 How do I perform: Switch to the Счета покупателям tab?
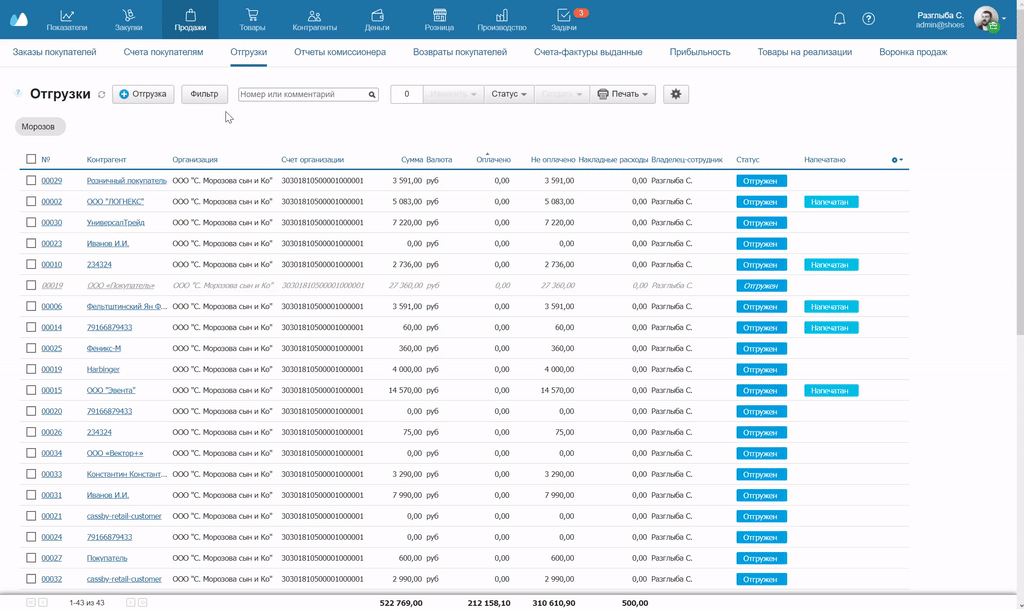[x=163, y=52]
